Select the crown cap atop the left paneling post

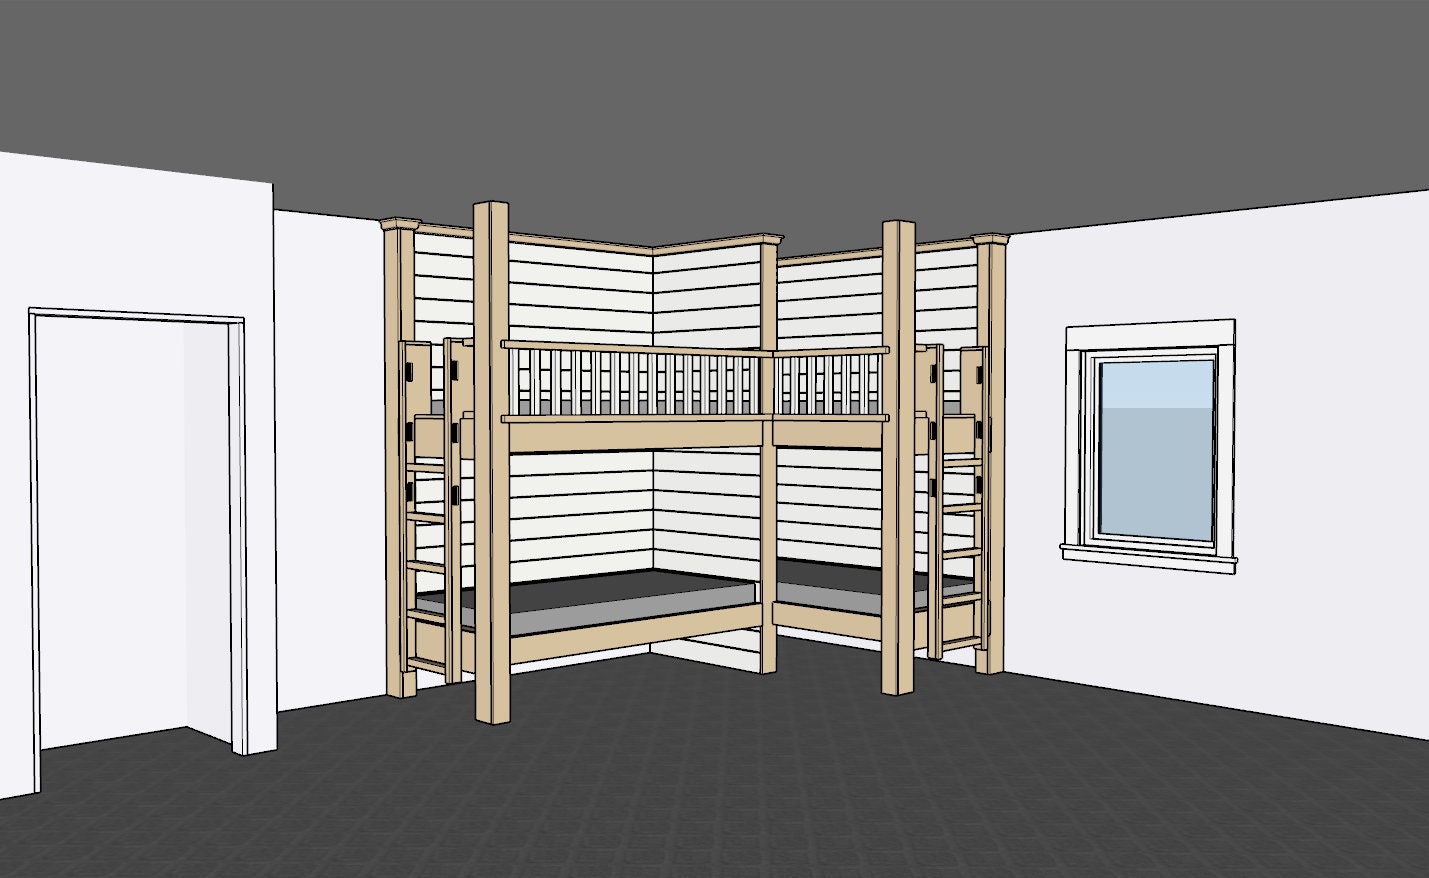tap(398, 222)
